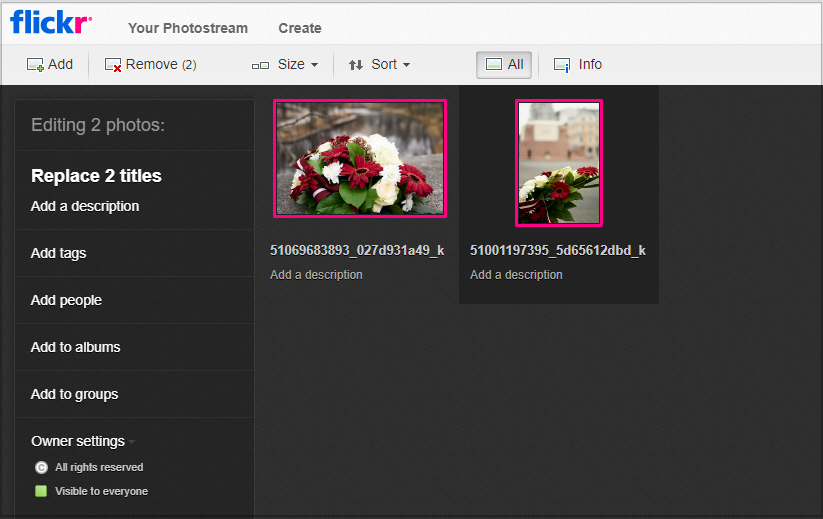Open the Sort dropdown arrow
Screen dimensions: 823x519
coord(406,65)
